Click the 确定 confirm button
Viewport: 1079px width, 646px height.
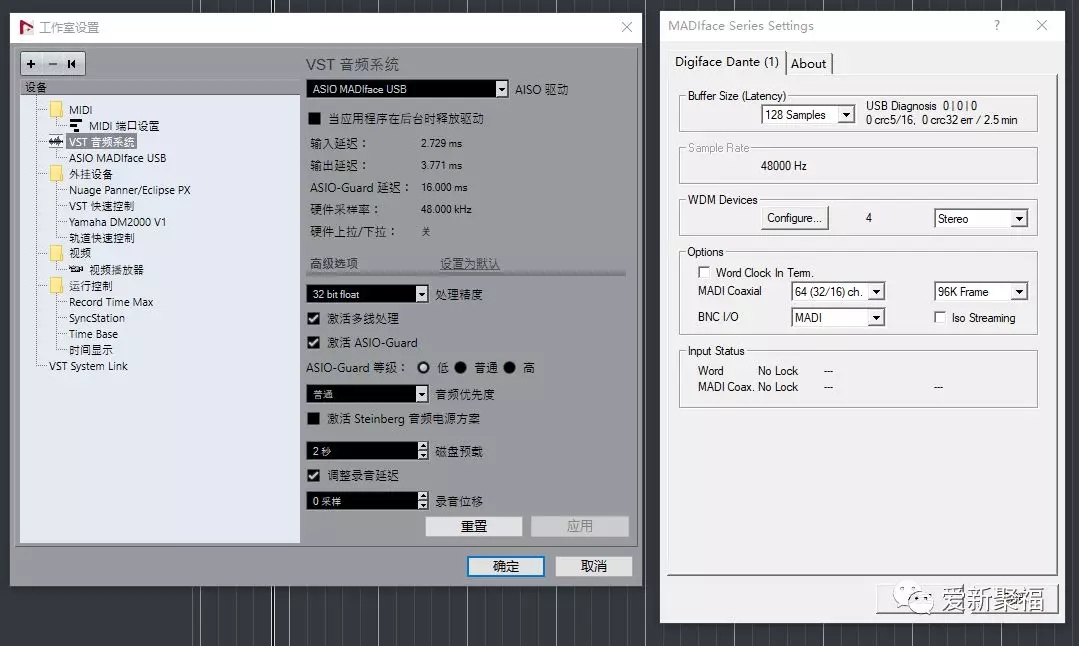click(x=505, y=566)
